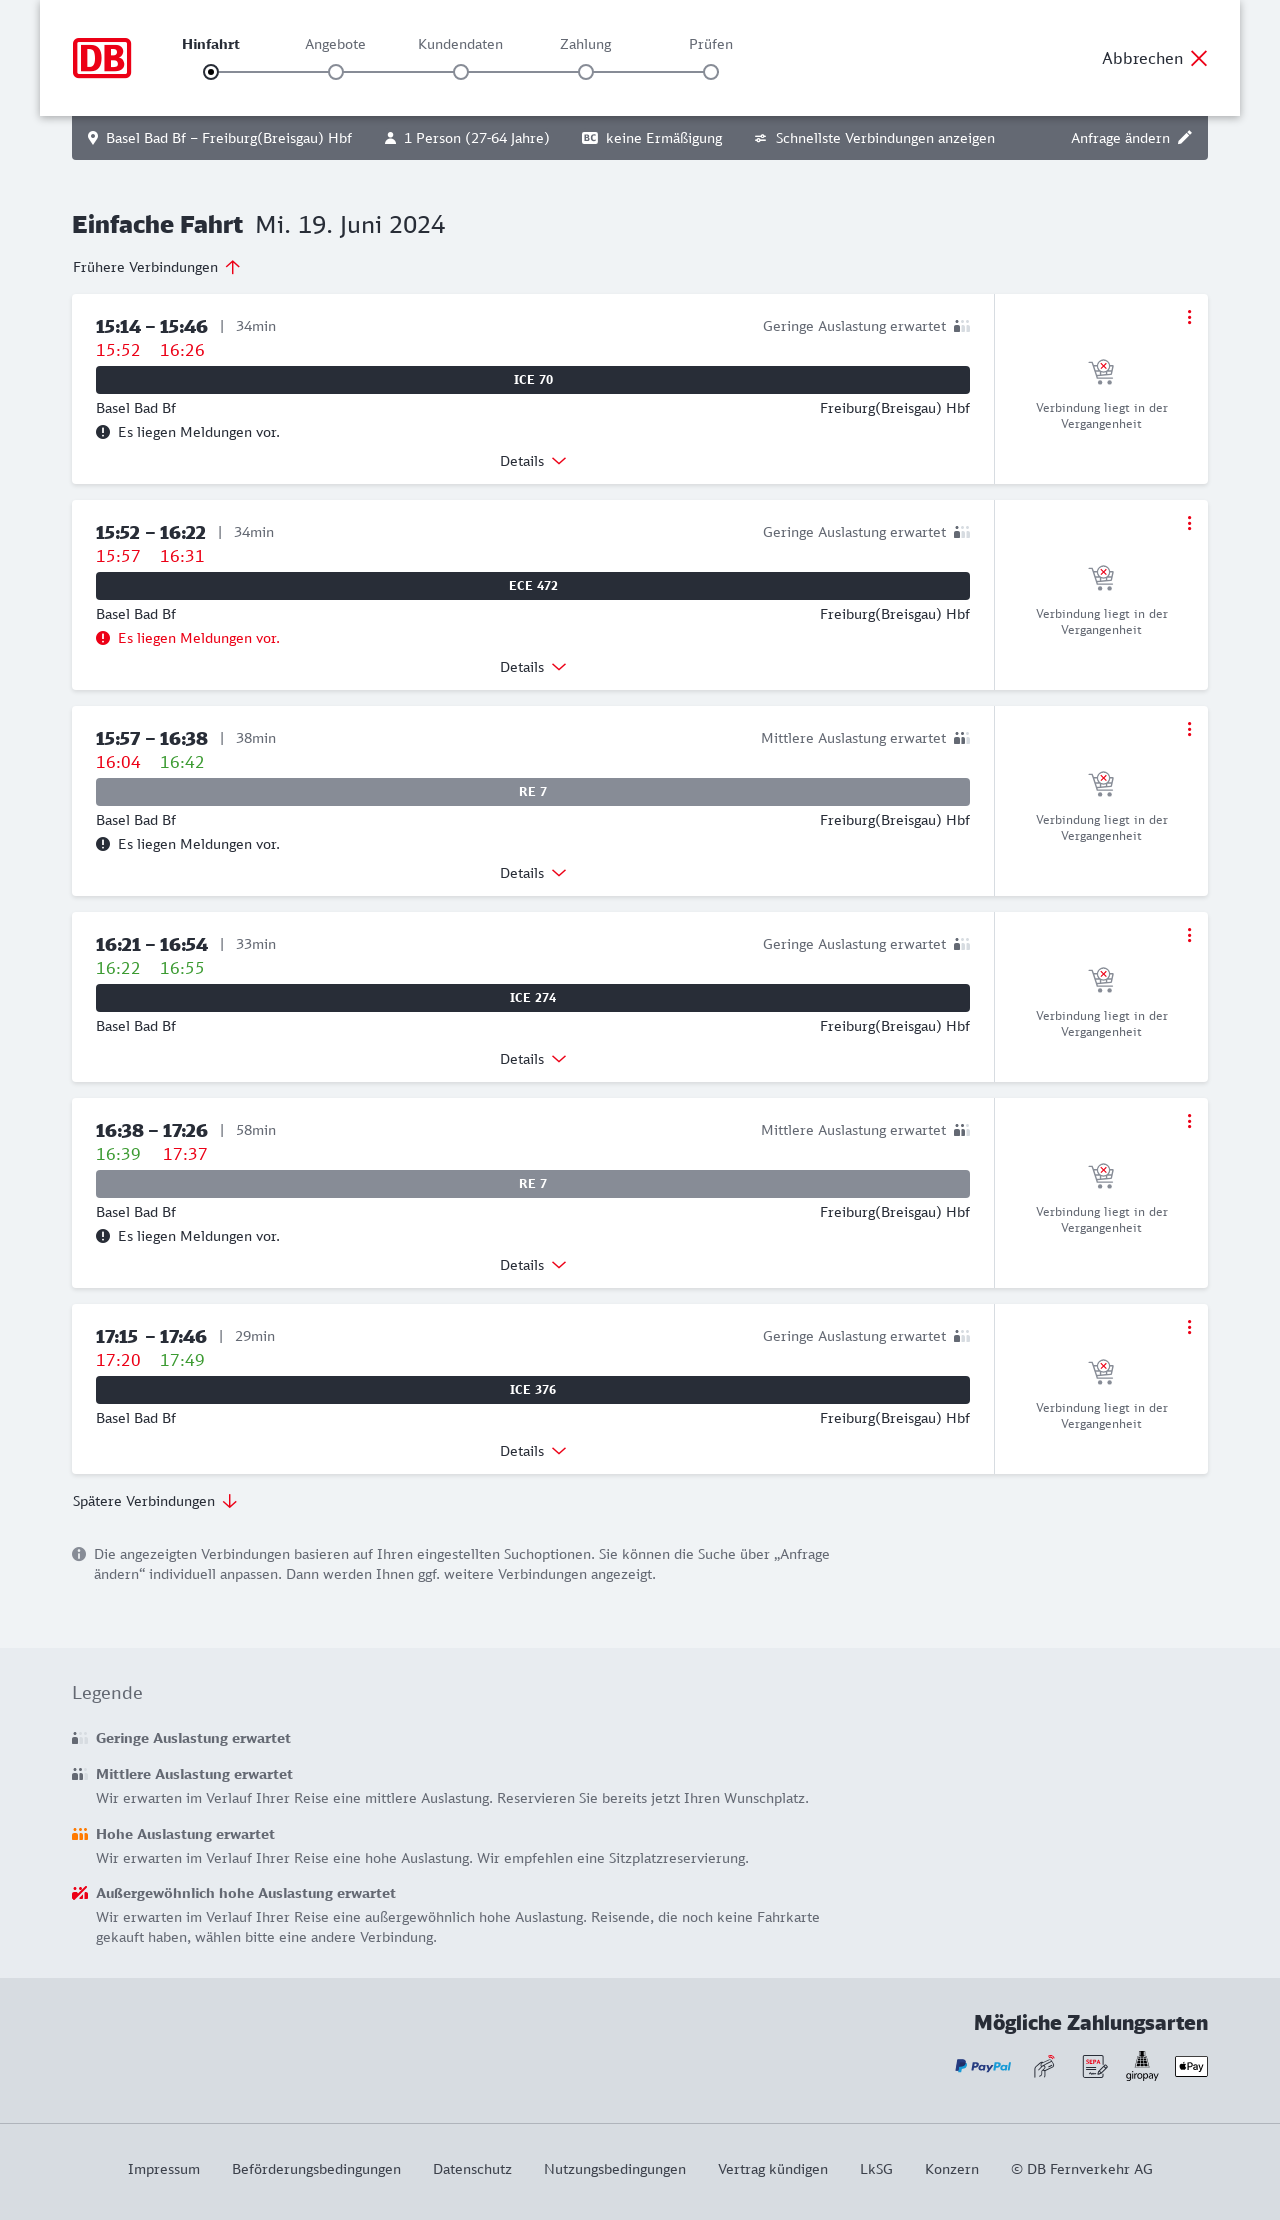Select the Zahlung step in progress bar

click(x=586, y=72)
